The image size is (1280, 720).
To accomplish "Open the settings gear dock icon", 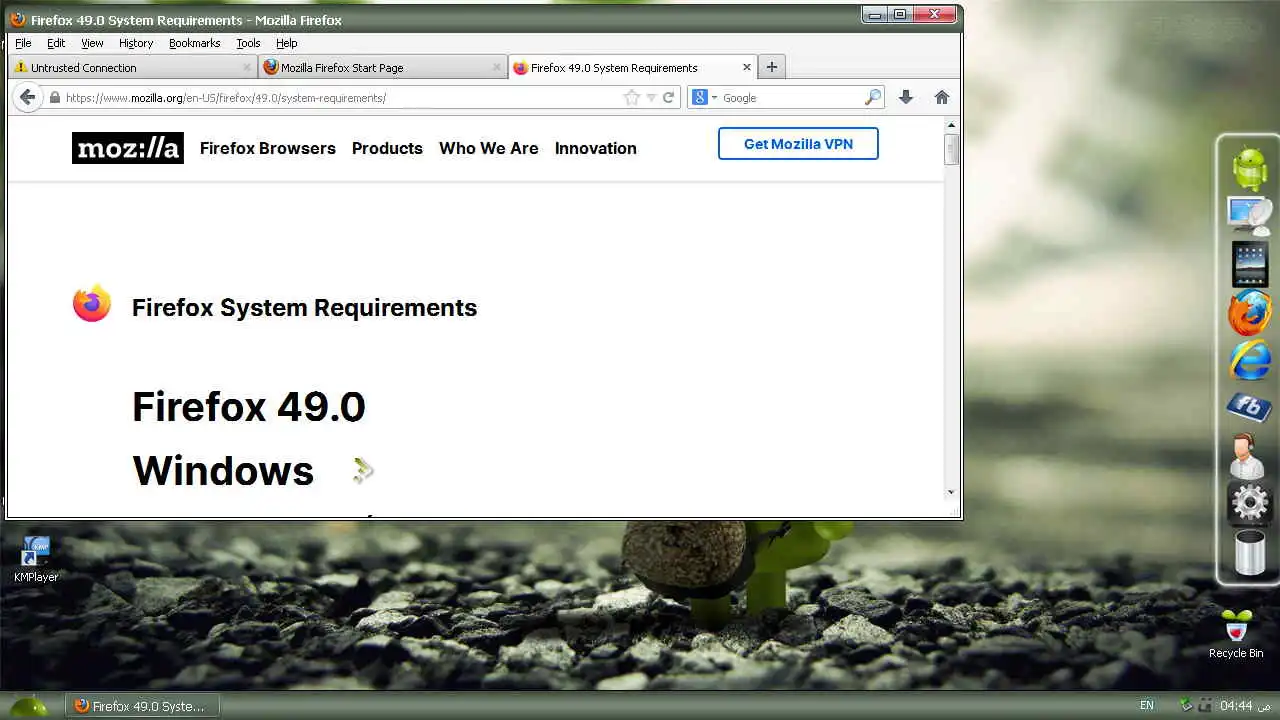I will point(1250,503).
